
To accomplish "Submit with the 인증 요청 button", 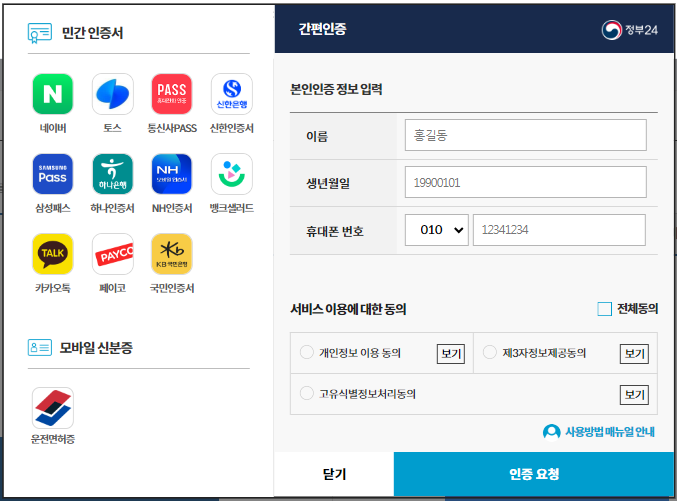I will coord(534,474).
